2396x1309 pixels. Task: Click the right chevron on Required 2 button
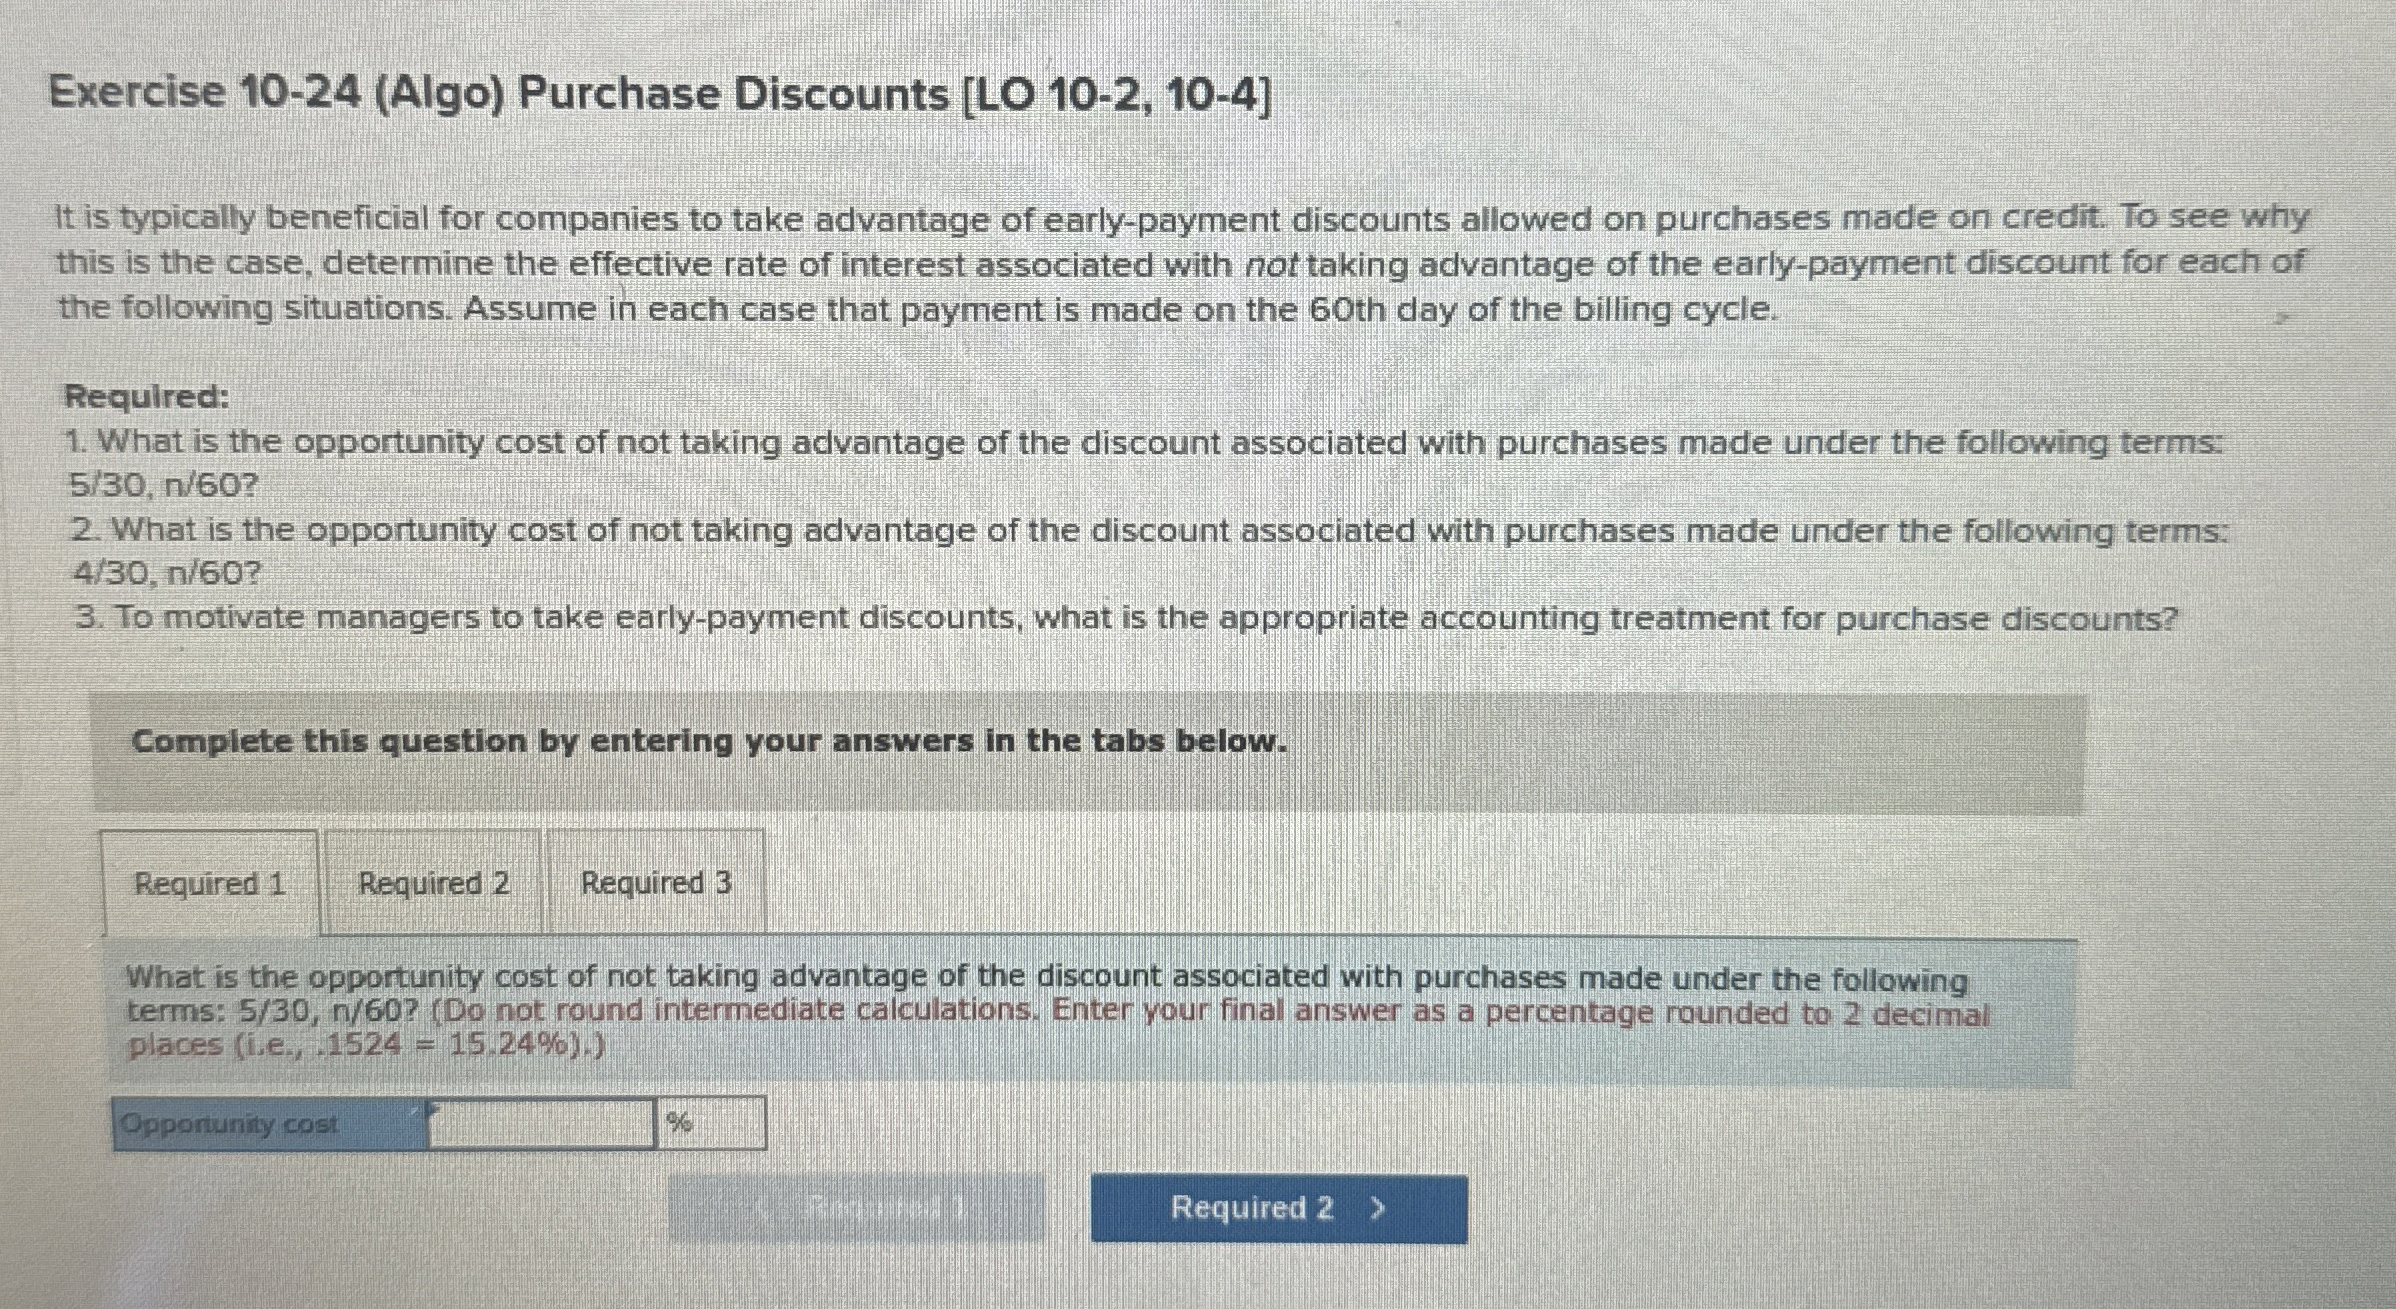pos(1378,1209)
